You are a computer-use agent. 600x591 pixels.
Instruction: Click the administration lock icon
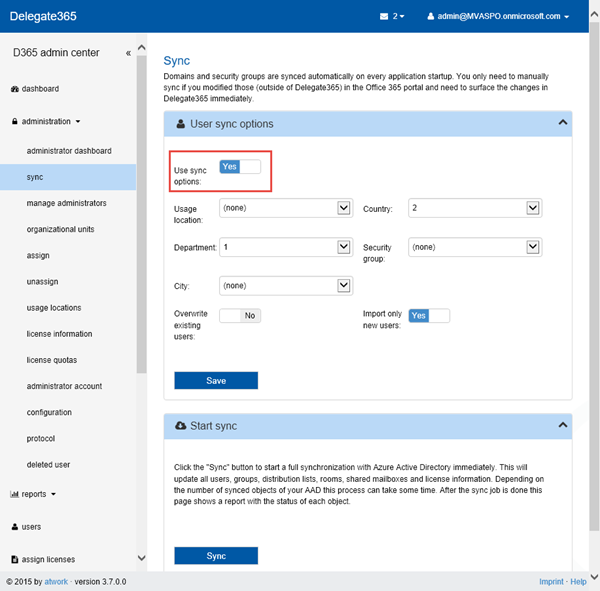14,122
